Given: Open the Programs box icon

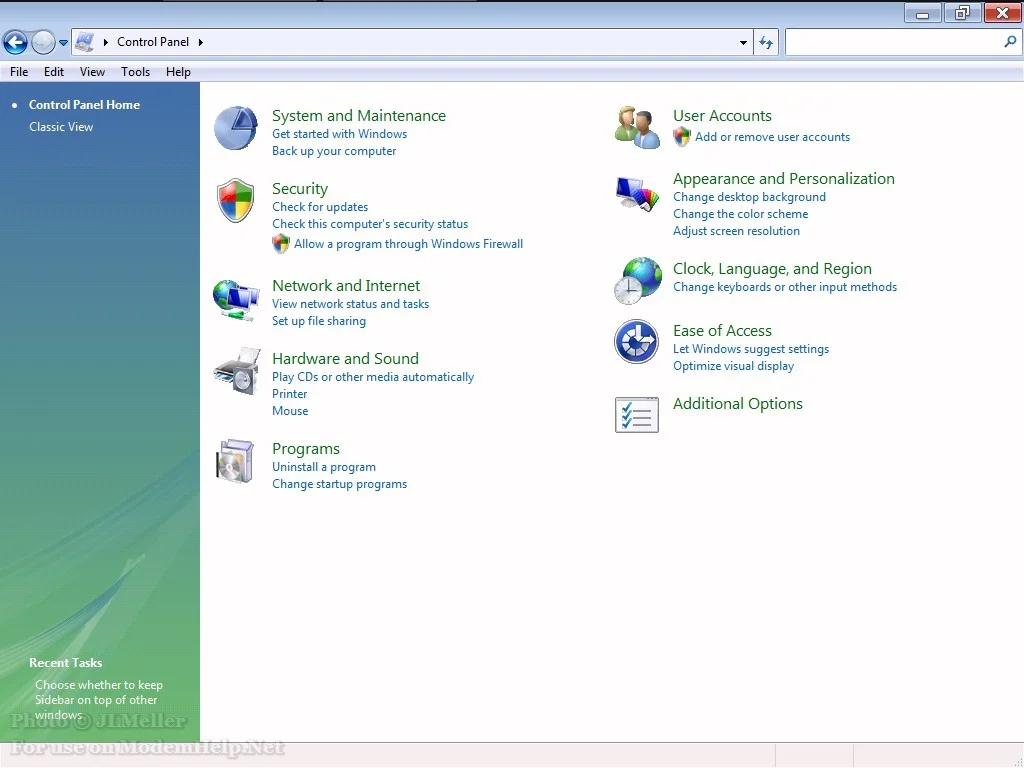Looking at the screenshot, I should [x=236, y=461].
